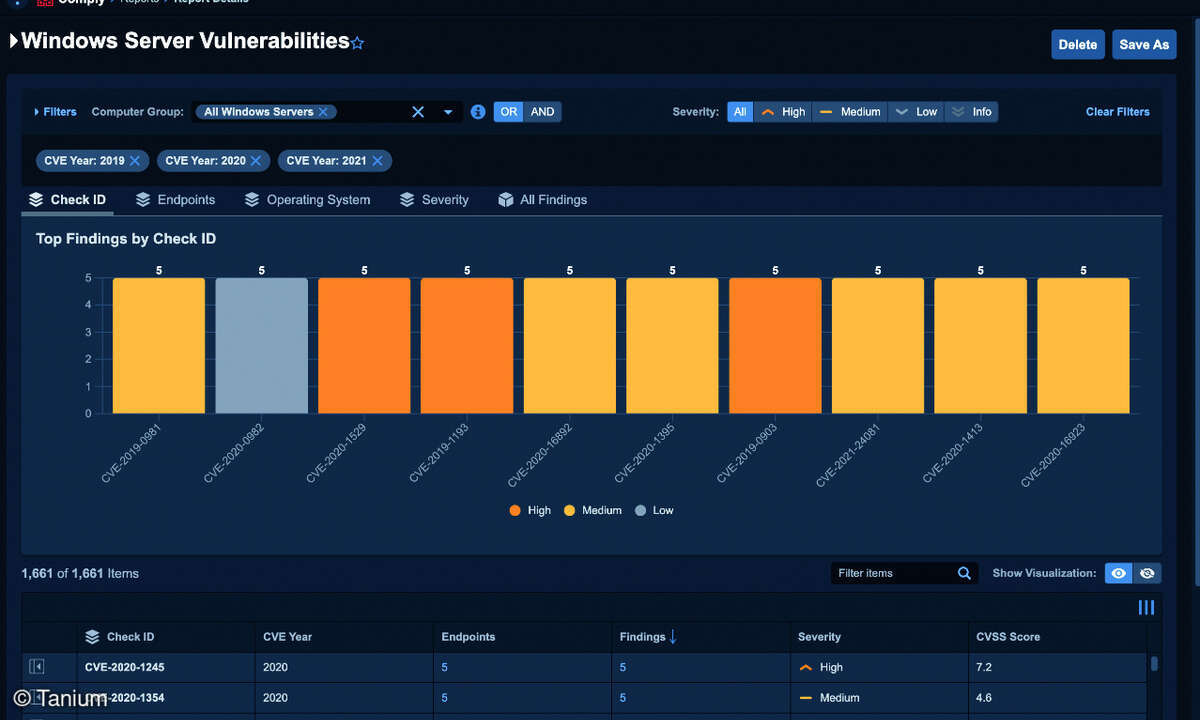Viewport: 1200px width, 720px height.
Task: Open the column chooser icon
Action: (x=1146, y=607)
